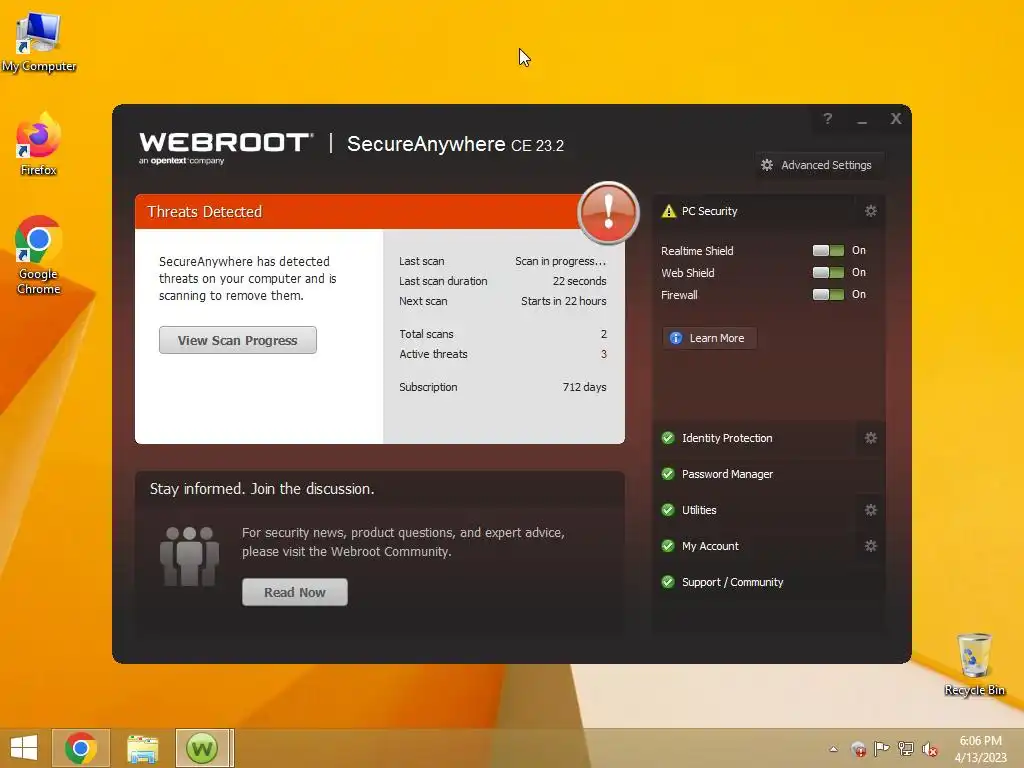Toggle the Realtime Shield switch
This screenshot has width=1024, height=768.
828,251
